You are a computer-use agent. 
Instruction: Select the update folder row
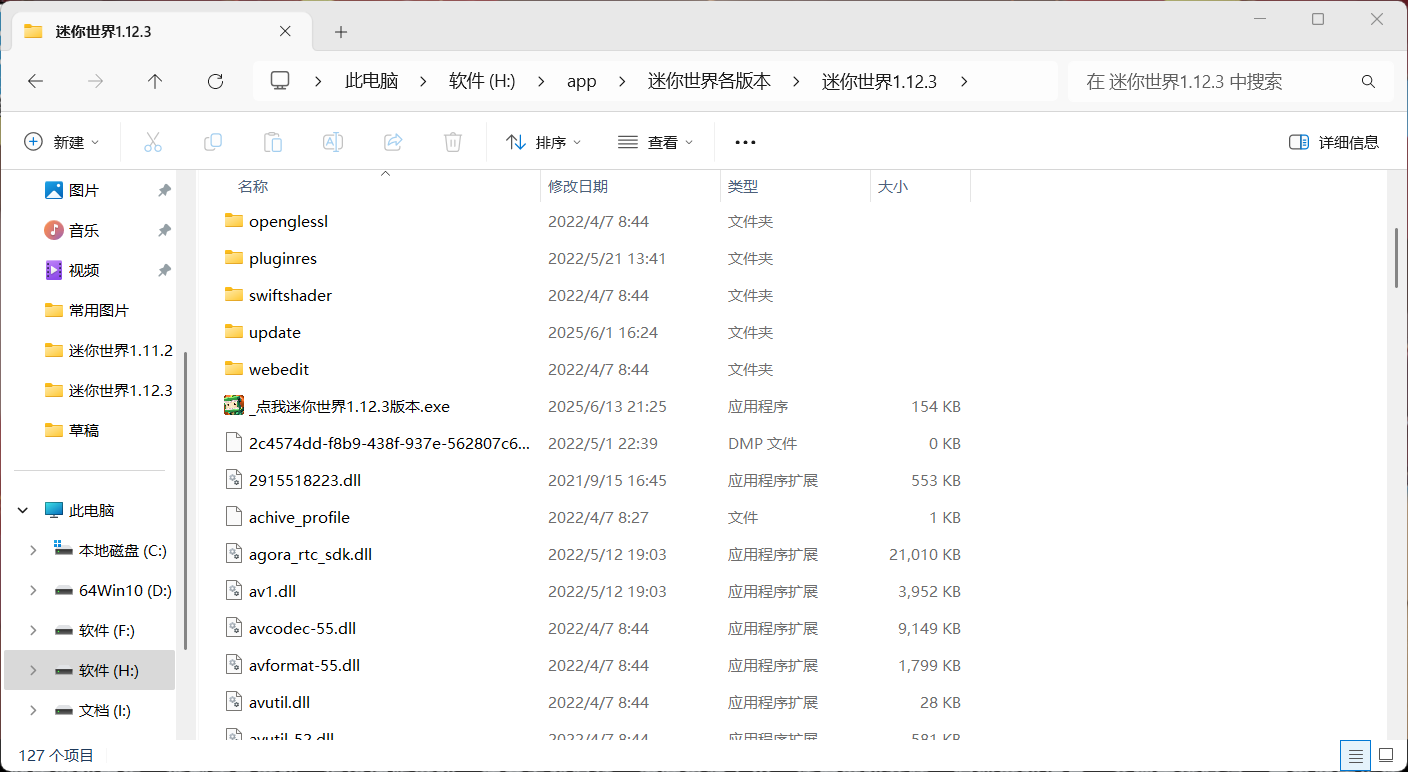click(x=595, y=332)
